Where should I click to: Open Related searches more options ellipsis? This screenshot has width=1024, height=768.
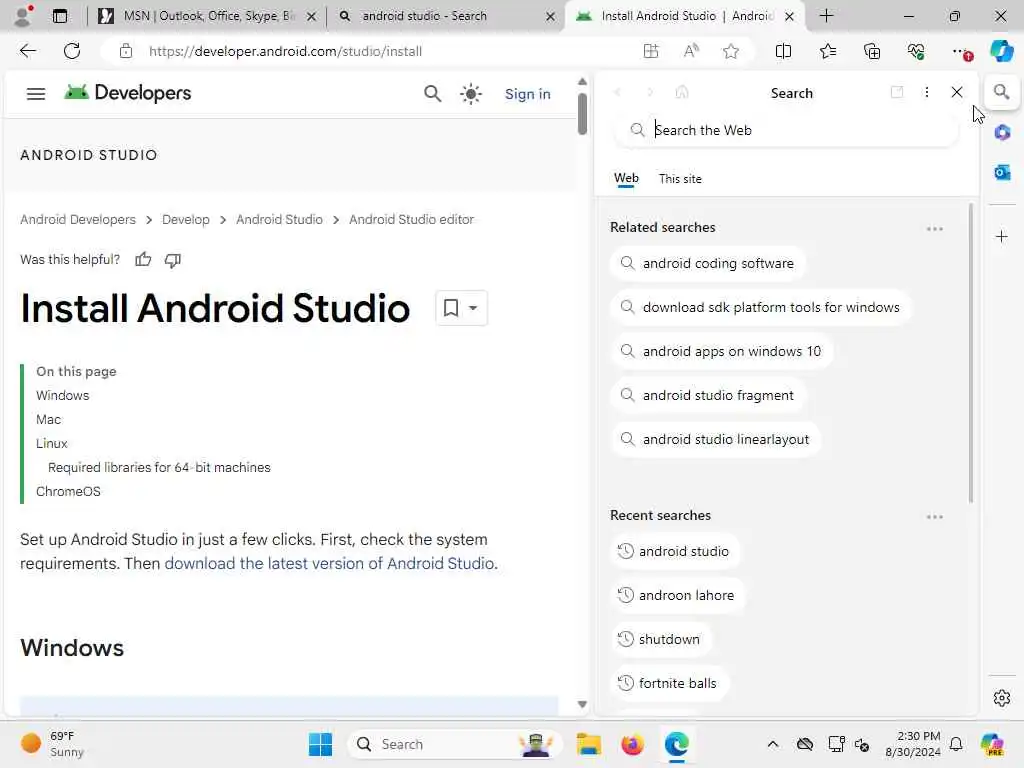pyautogui.click(x=935, y=229)
